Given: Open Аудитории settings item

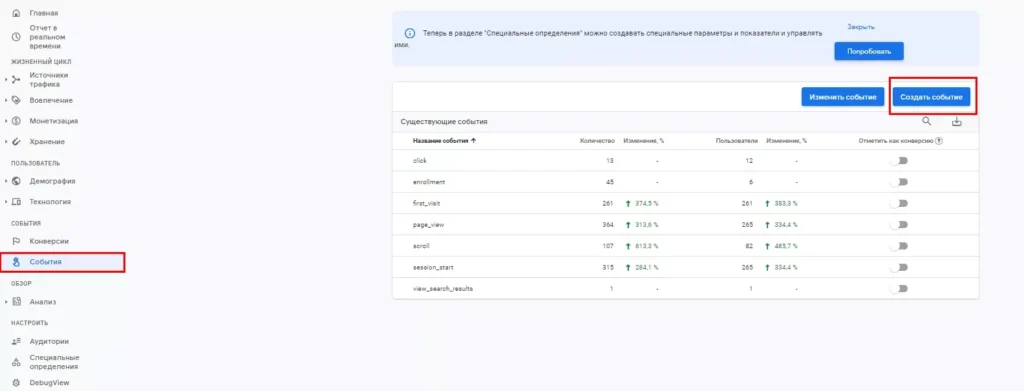Looking at the screenshot, I should coord(49,341).
